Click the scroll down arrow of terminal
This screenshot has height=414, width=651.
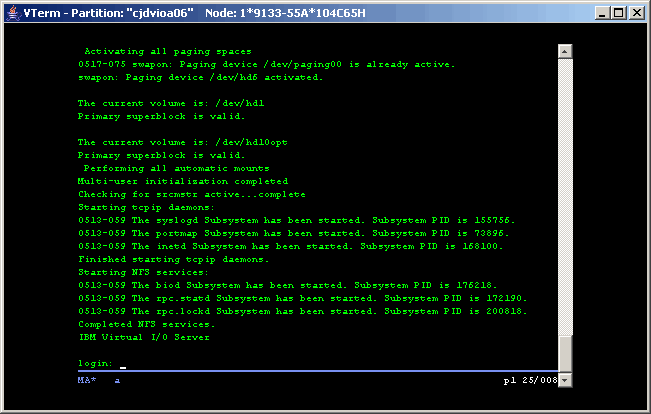565,379
